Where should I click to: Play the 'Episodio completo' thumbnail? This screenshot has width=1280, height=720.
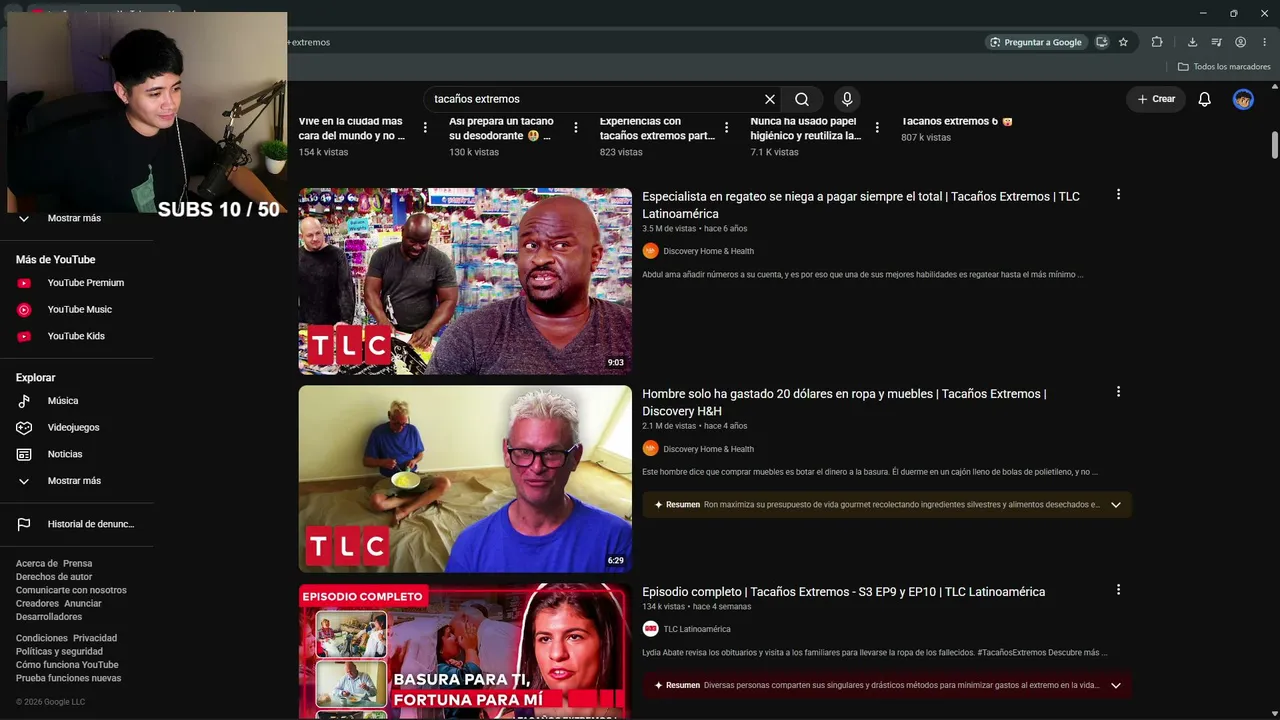click(465, 651)
